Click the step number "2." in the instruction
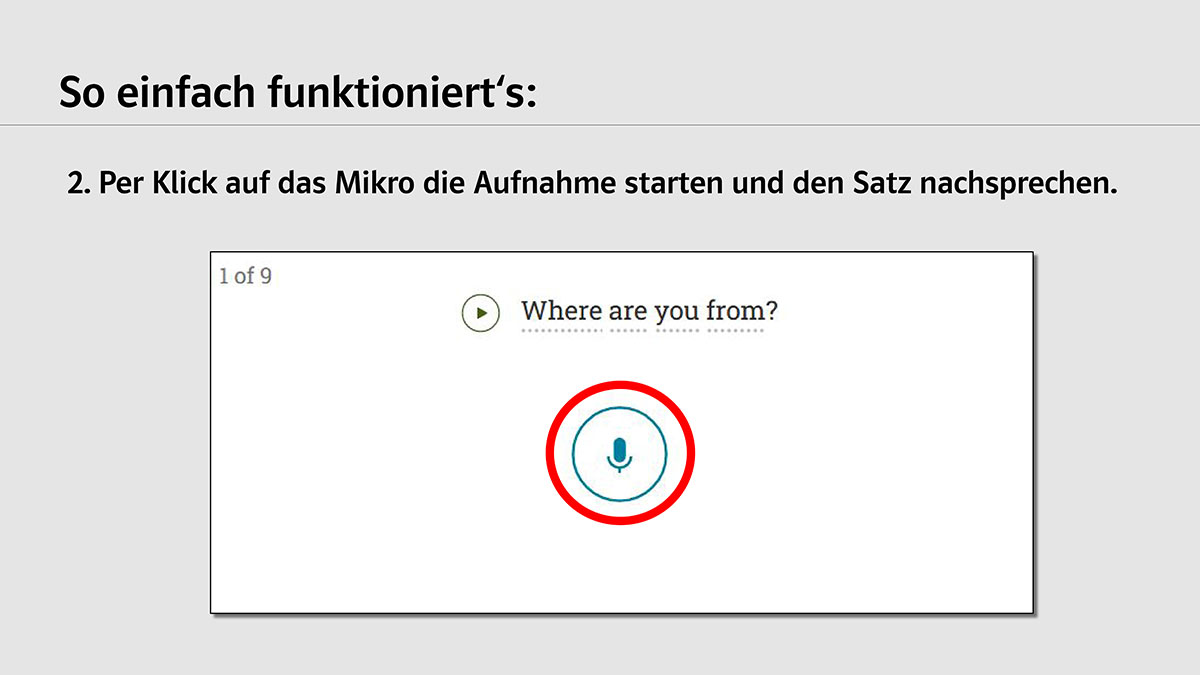 tap(79, 186)
